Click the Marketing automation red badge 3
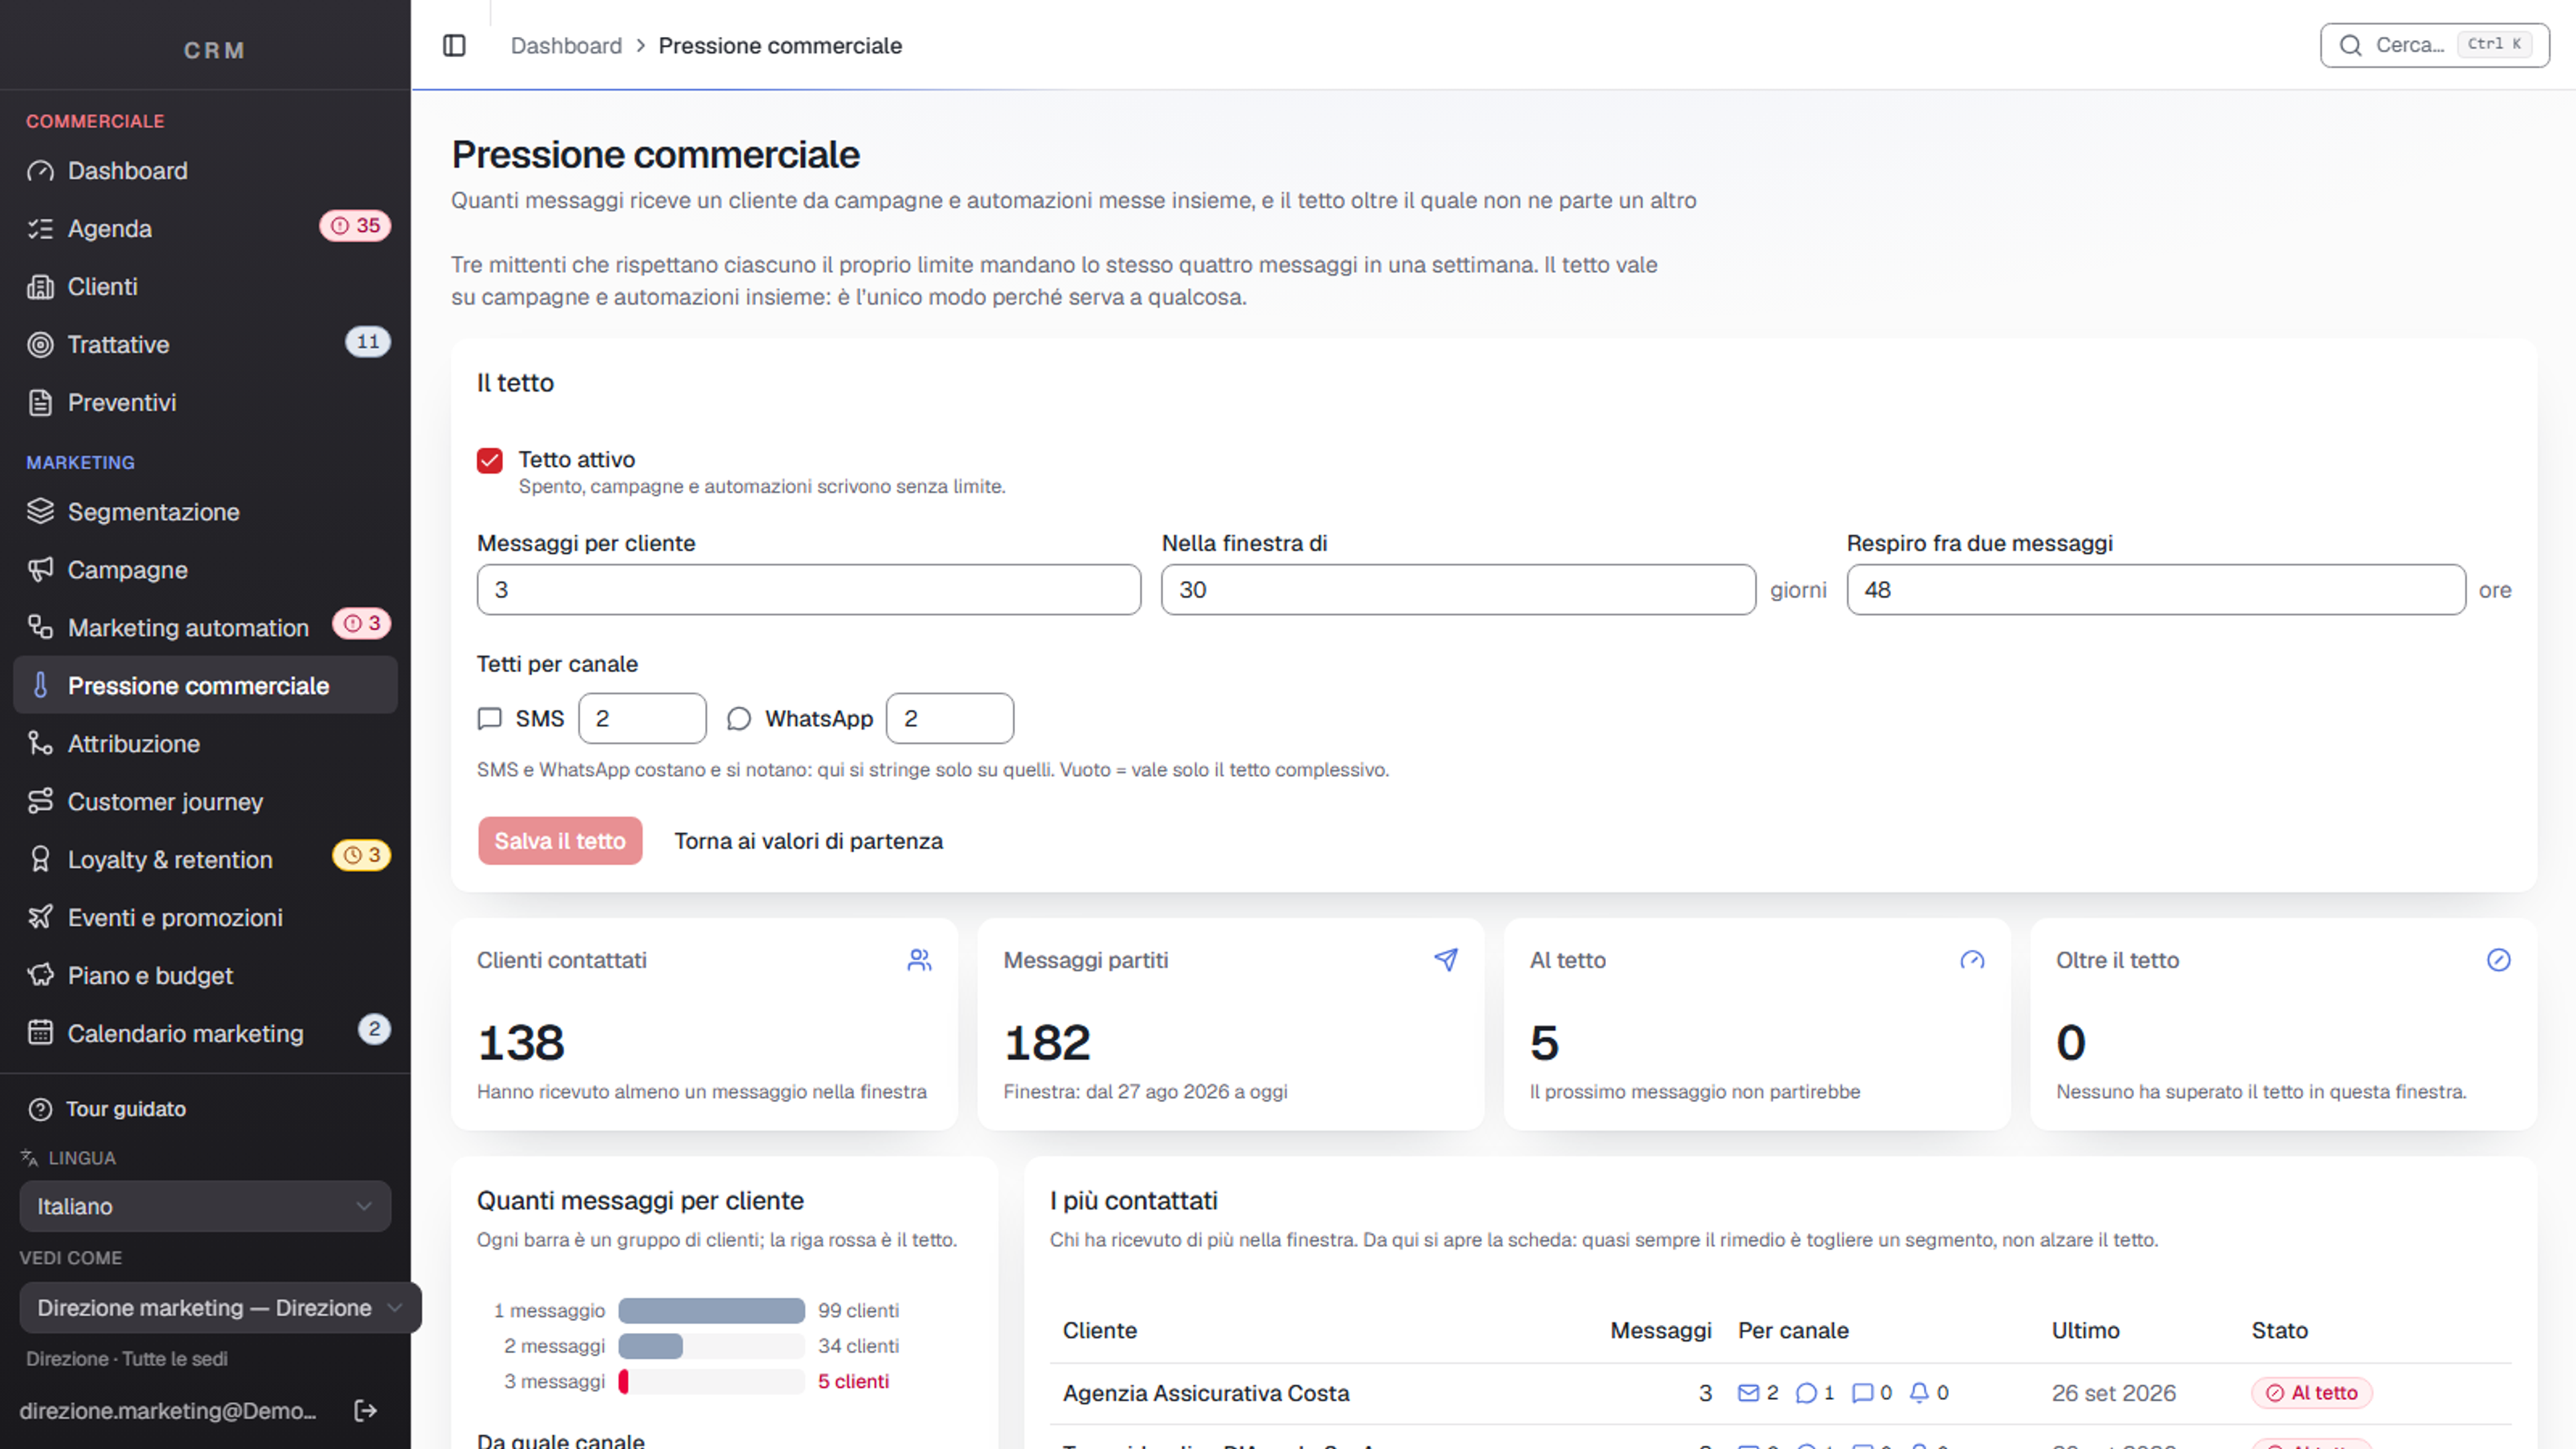The width and height of the screenshot is (2576, 1449). pos(361,624)
